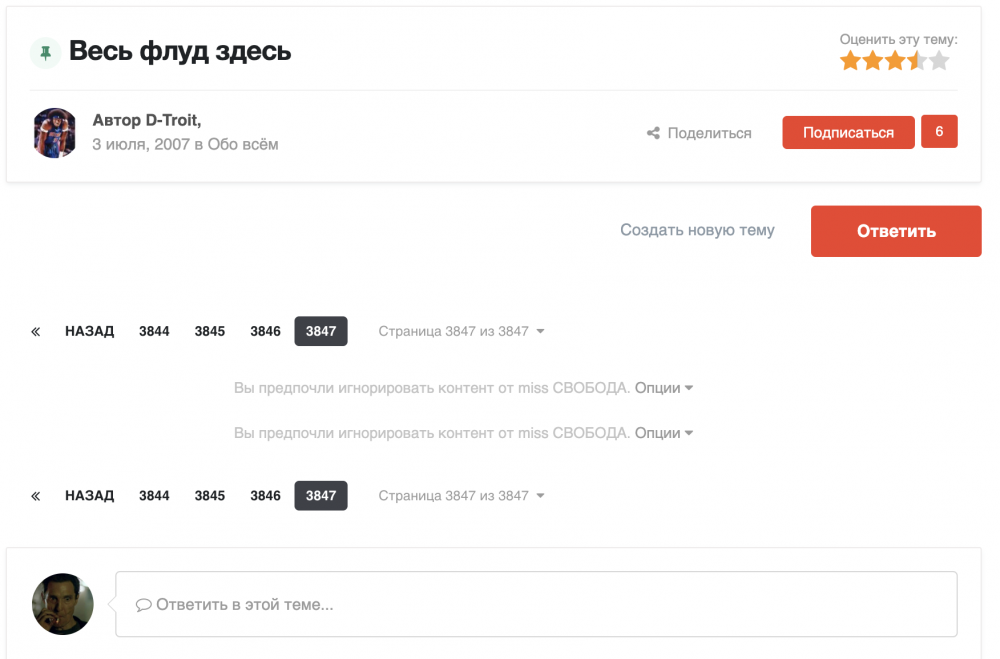
Task: Click the red Ответить button
Action: [896, 231]
